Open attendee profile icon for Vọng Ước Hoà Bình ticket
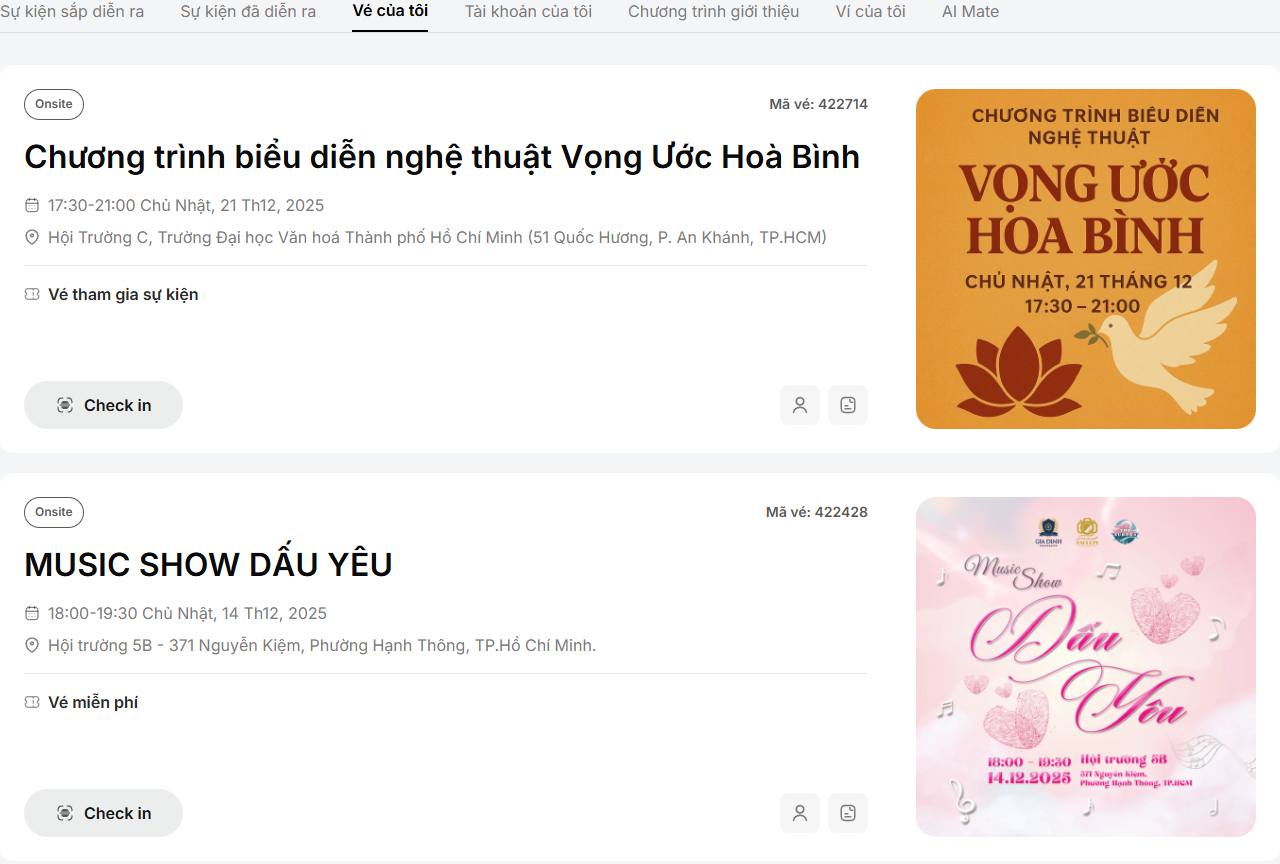 coord(800,405)
